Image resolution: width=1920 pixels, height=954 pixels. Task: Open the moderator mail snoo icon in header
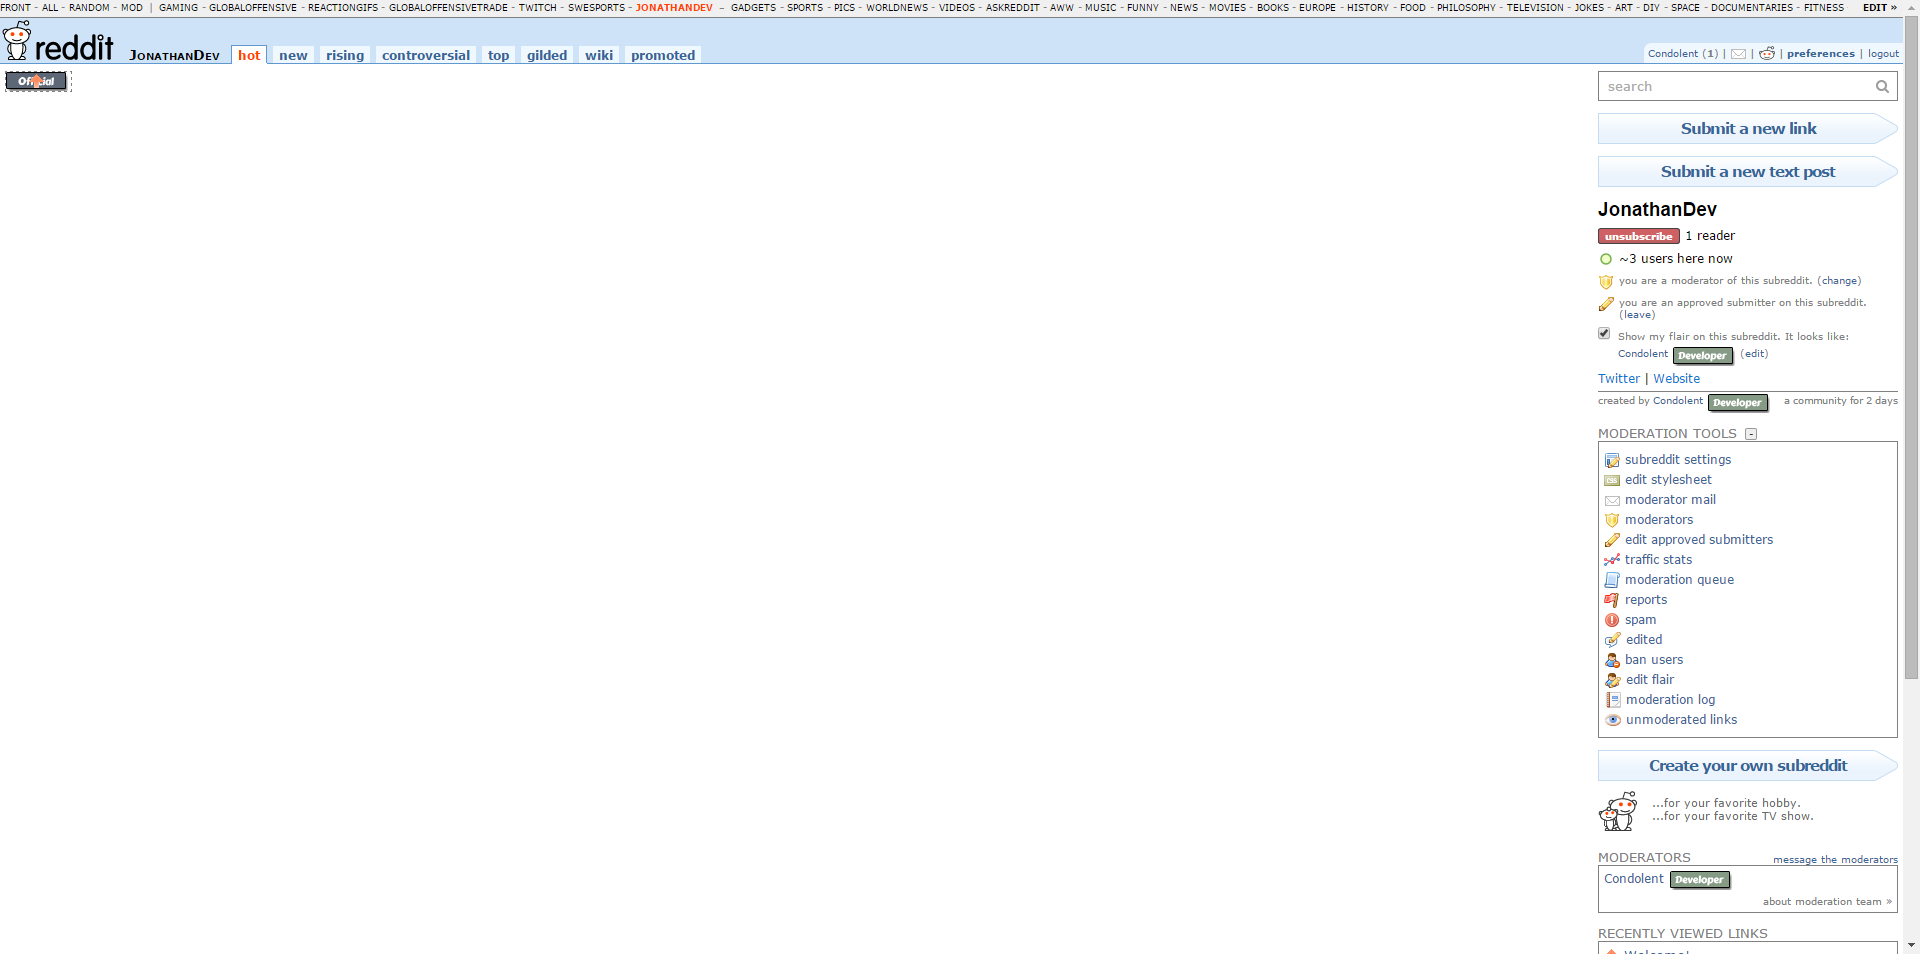(1767, 54)
